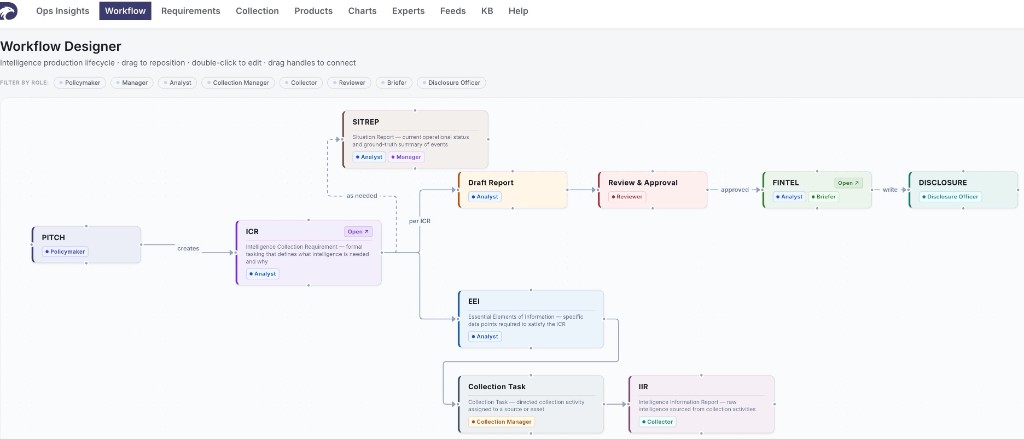The width and height of the screenshot is (1024, 439).
Task: Toggle the Policymaker role filter
Action: click(80, 83)
